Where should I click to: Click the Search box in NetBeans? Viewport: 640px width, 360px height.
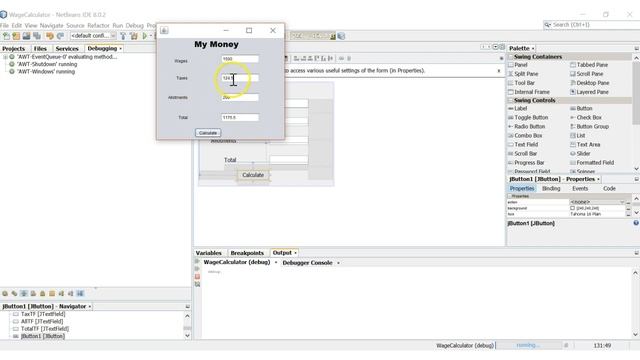click(591, 25)
